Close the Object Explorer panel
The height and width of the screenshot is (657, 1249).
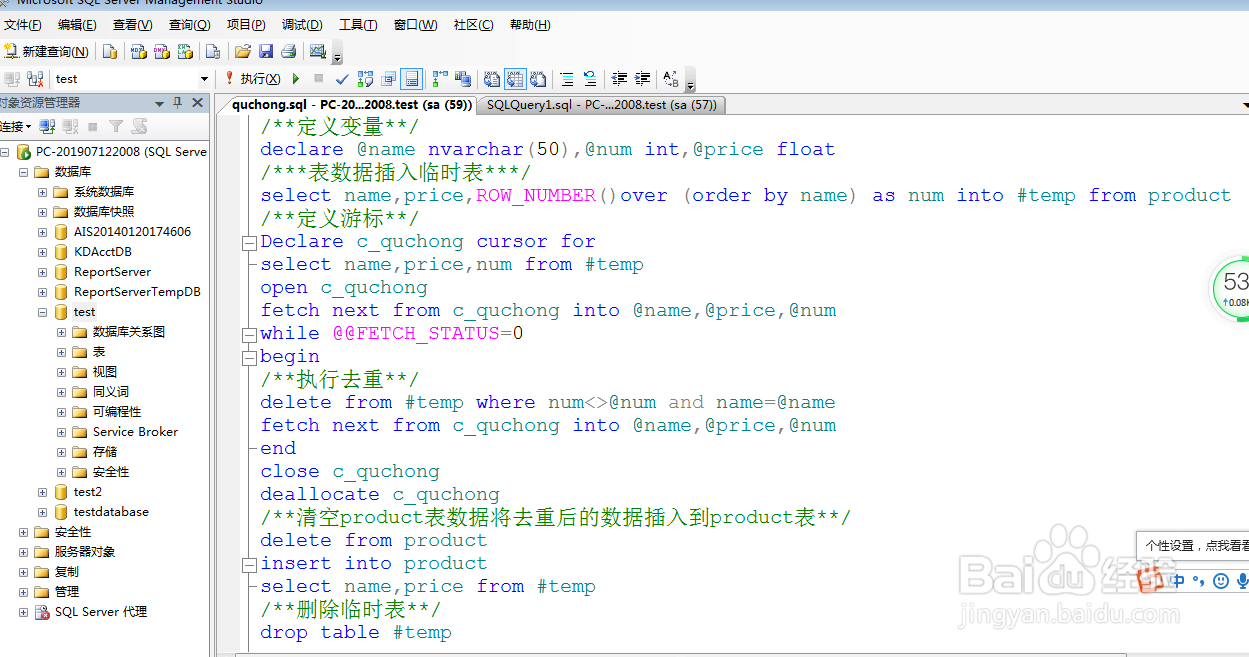(x=197, y=103)
